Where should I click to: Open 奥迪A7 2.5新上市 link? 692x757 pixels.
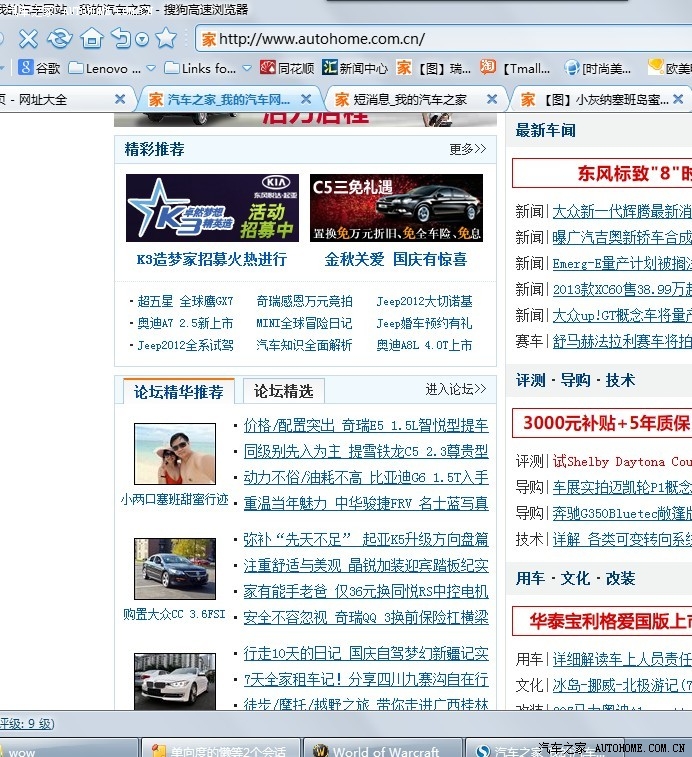click(x=185, y=323)
